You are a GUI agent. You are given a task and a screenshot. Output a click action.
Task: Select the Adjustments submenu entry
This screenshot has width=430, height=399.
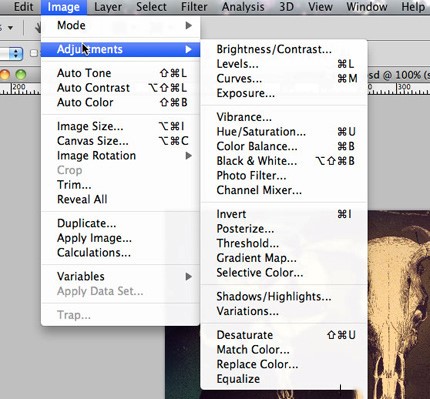[x=121, y=49]
